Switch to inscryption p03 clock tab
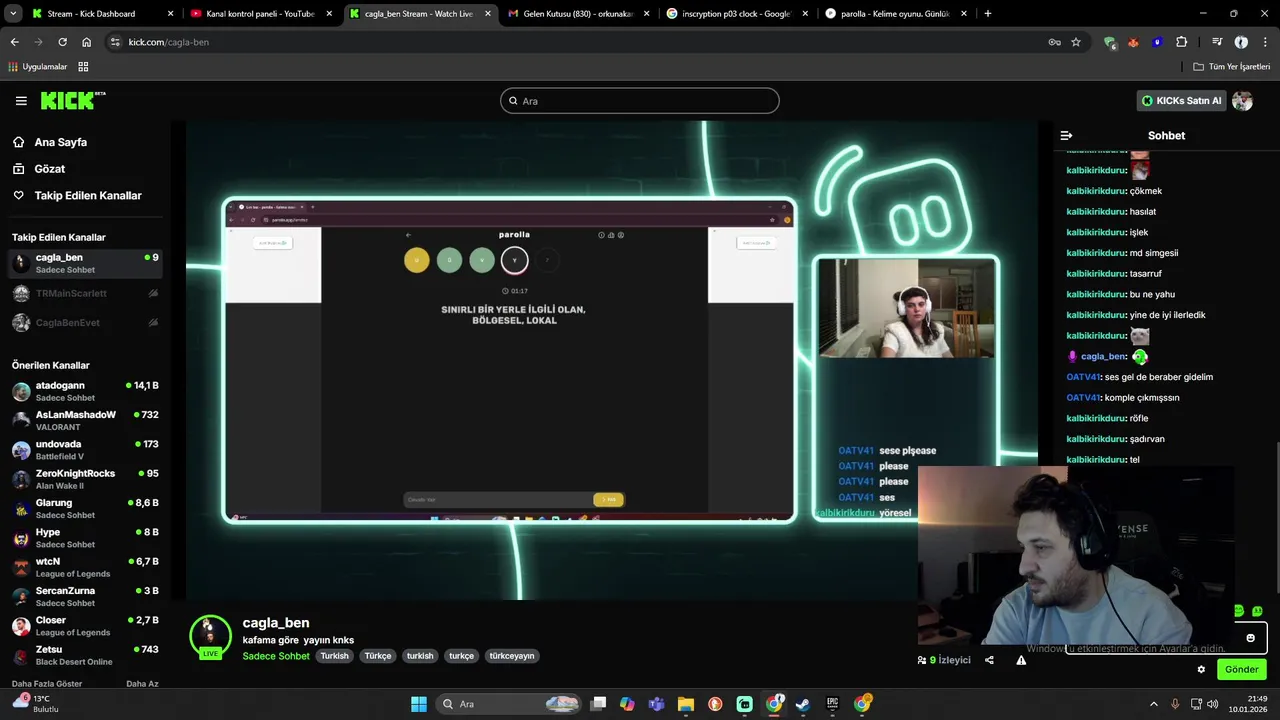 (x=738, y=14)
